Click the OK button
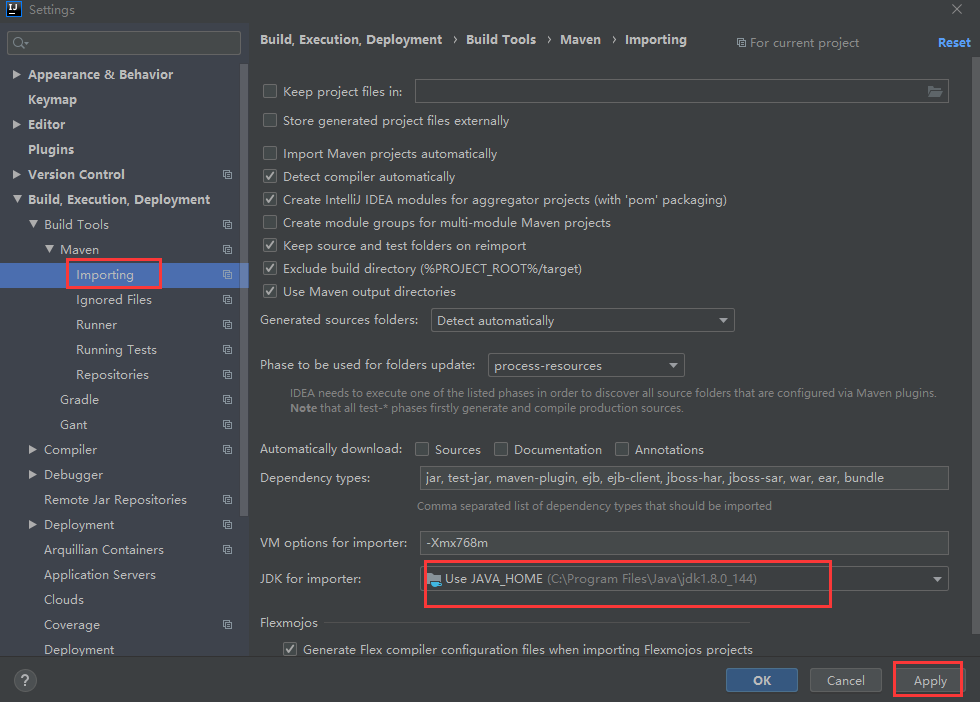The image size is (980, 702). pos(762,680)
